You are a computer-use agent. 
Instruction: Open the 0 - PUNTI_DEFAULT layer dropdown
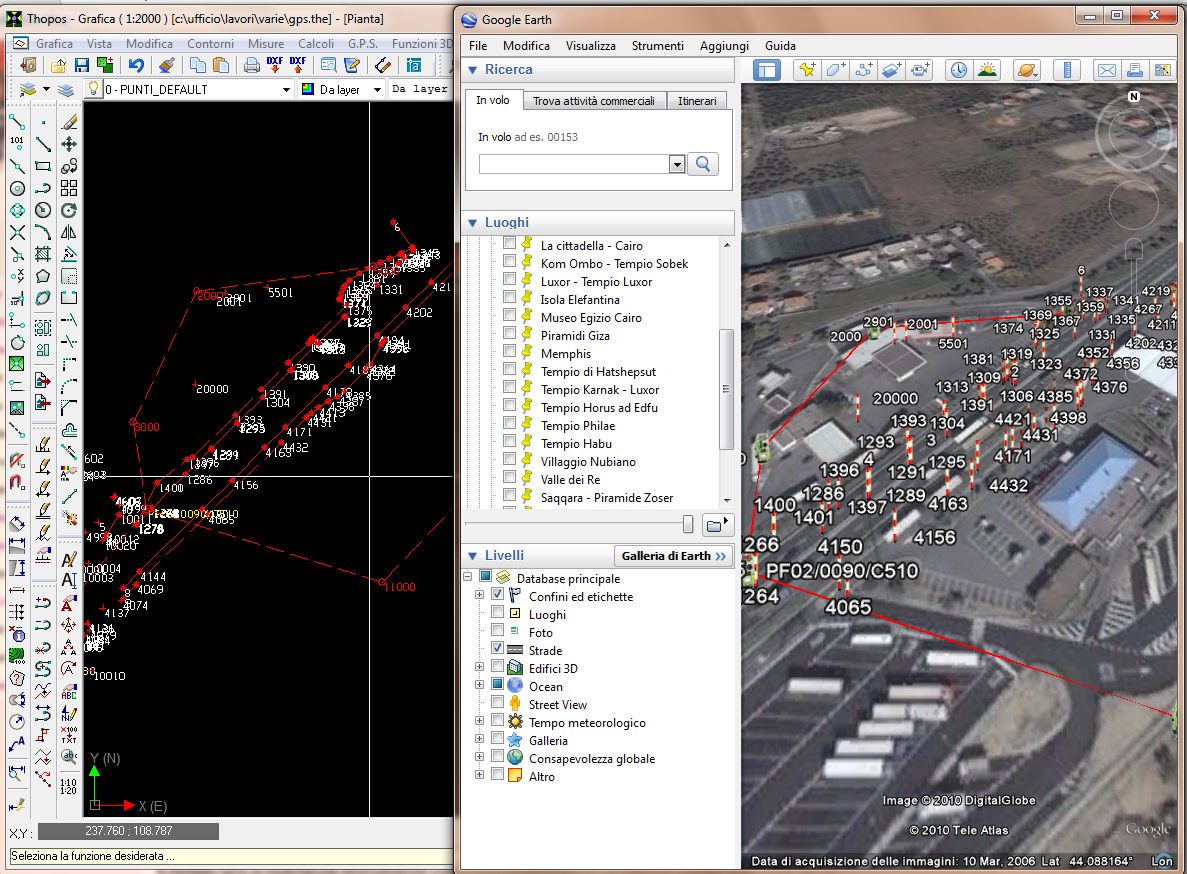click(285, 89)
